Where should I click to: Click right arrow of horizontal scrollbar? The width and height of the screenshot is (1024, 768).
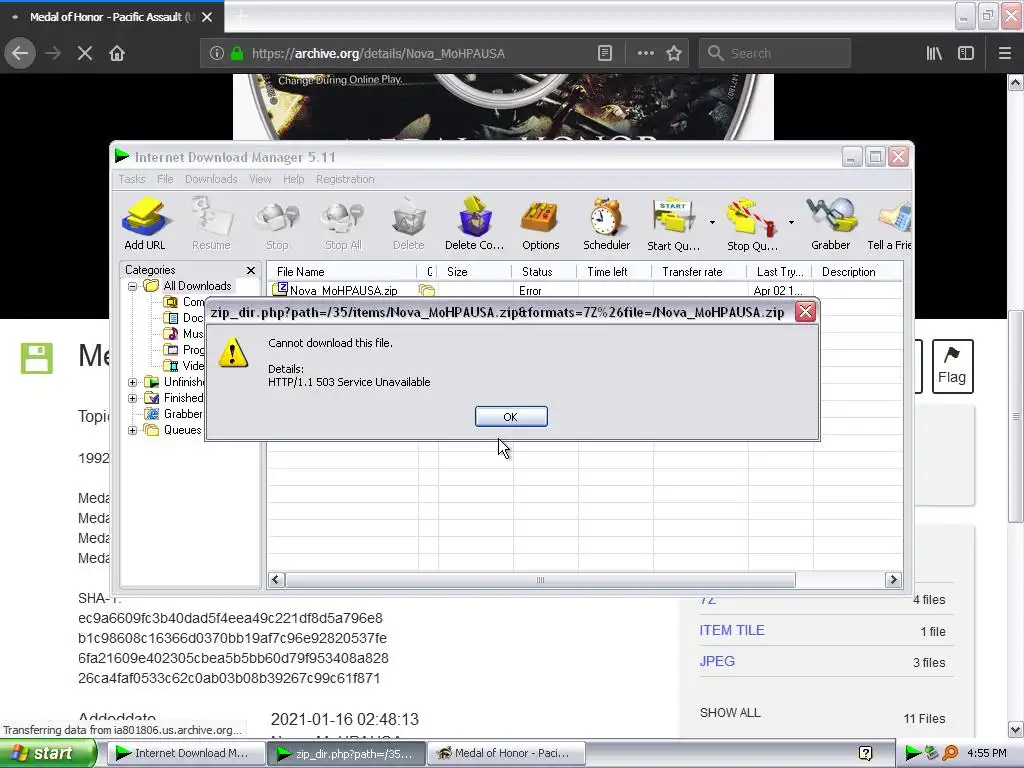[x=893, y=580]
